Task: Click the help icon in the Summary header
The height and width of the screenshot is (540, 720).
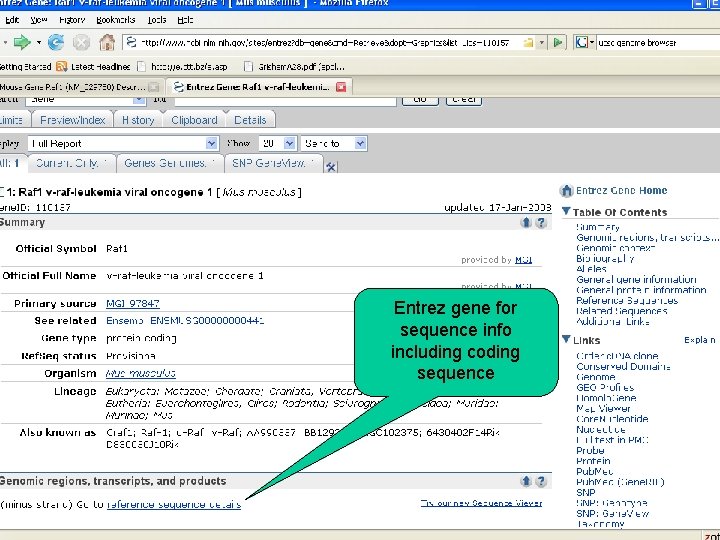Action: pos(541,223)
